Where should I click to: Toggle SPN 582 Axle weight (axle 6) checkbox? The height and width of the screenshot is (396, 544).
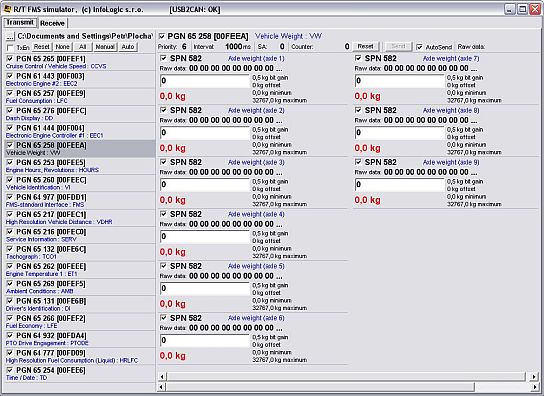163,318
